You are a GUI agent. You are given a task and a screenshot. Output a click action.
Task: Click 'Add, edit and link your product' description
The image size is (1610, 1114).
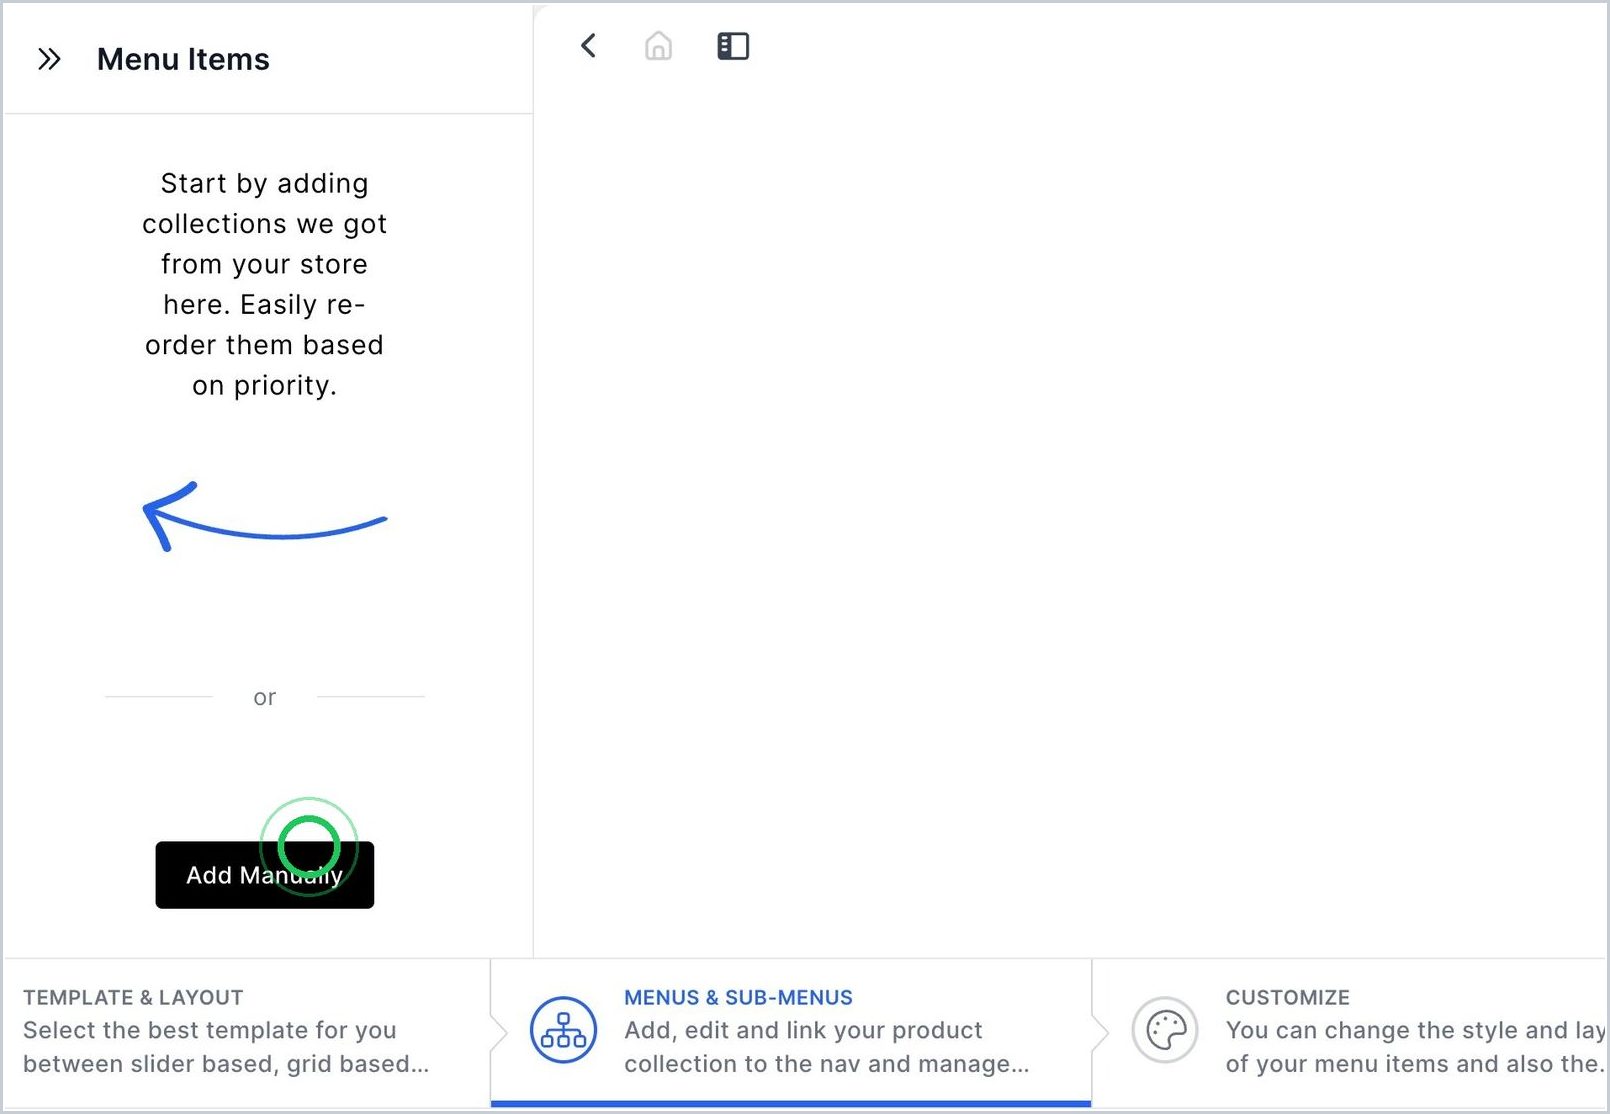tap(826, 1047)
